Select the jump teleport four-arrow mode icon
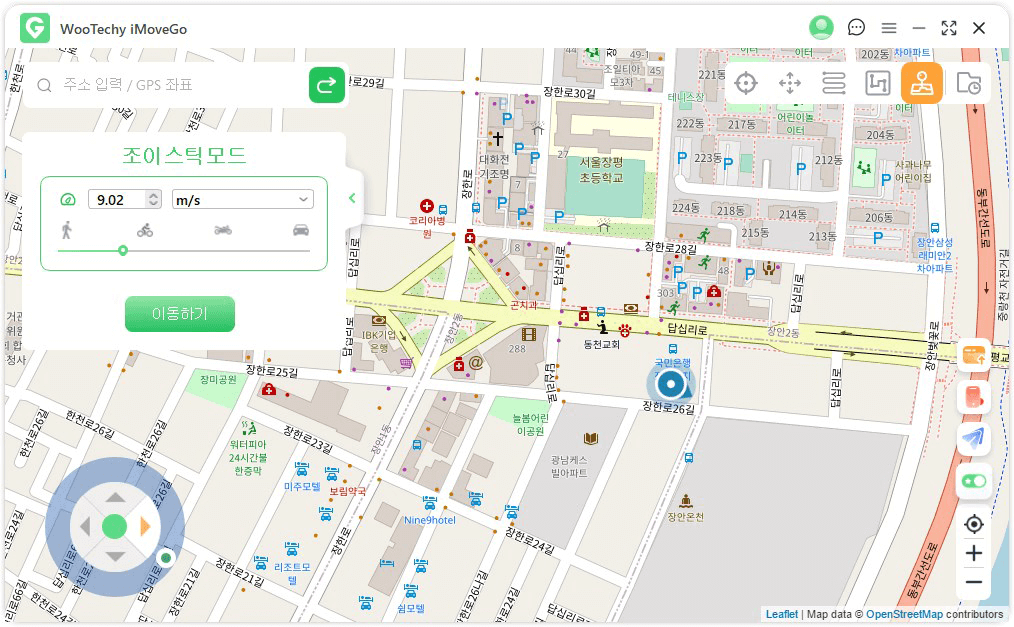The image size is (1014, 627). pos(790,83)
